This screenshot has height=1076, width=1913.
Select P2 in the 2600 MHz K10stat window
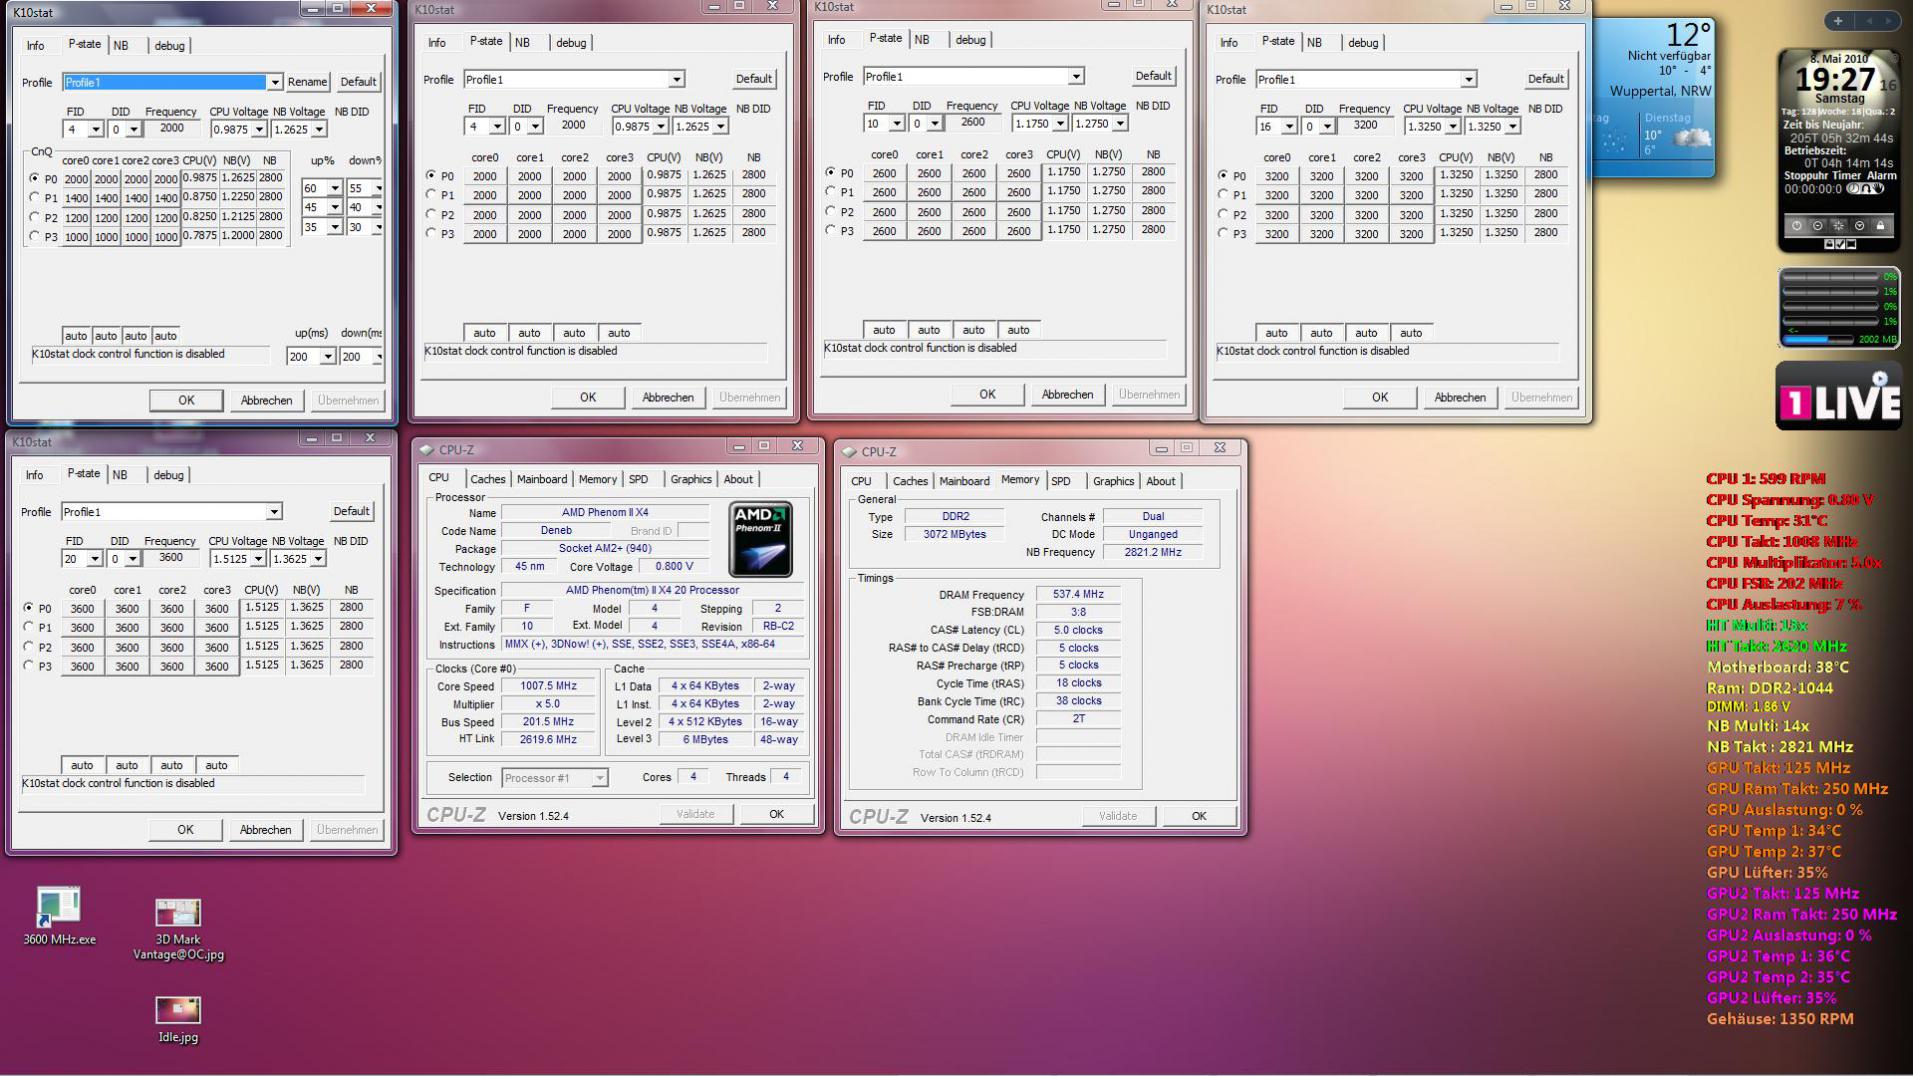pos(831,211)
